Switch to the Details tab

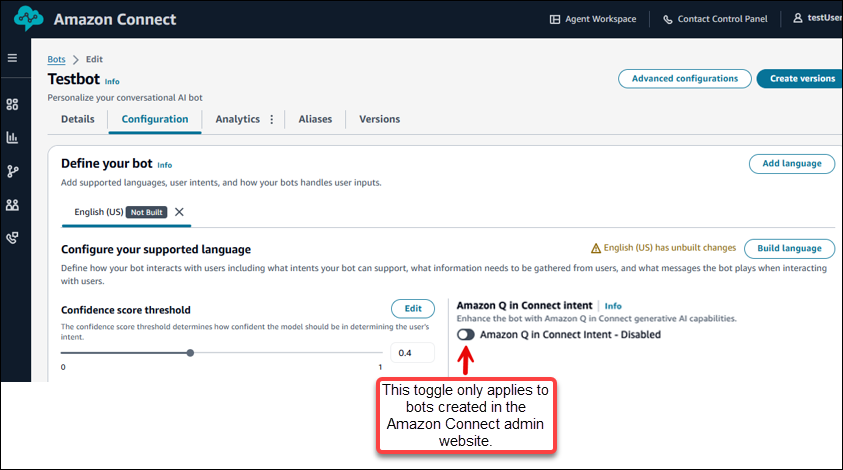[x=77, y=119]
